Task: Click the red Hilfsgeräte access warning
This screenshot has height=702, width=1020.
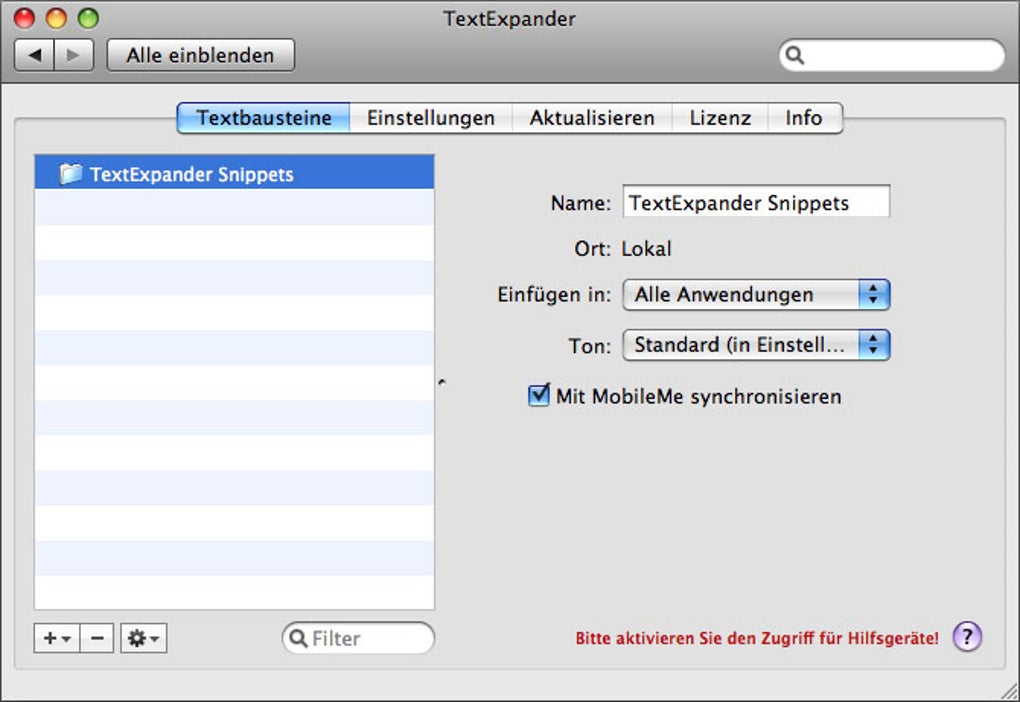Action: click(x=757, y=638)
